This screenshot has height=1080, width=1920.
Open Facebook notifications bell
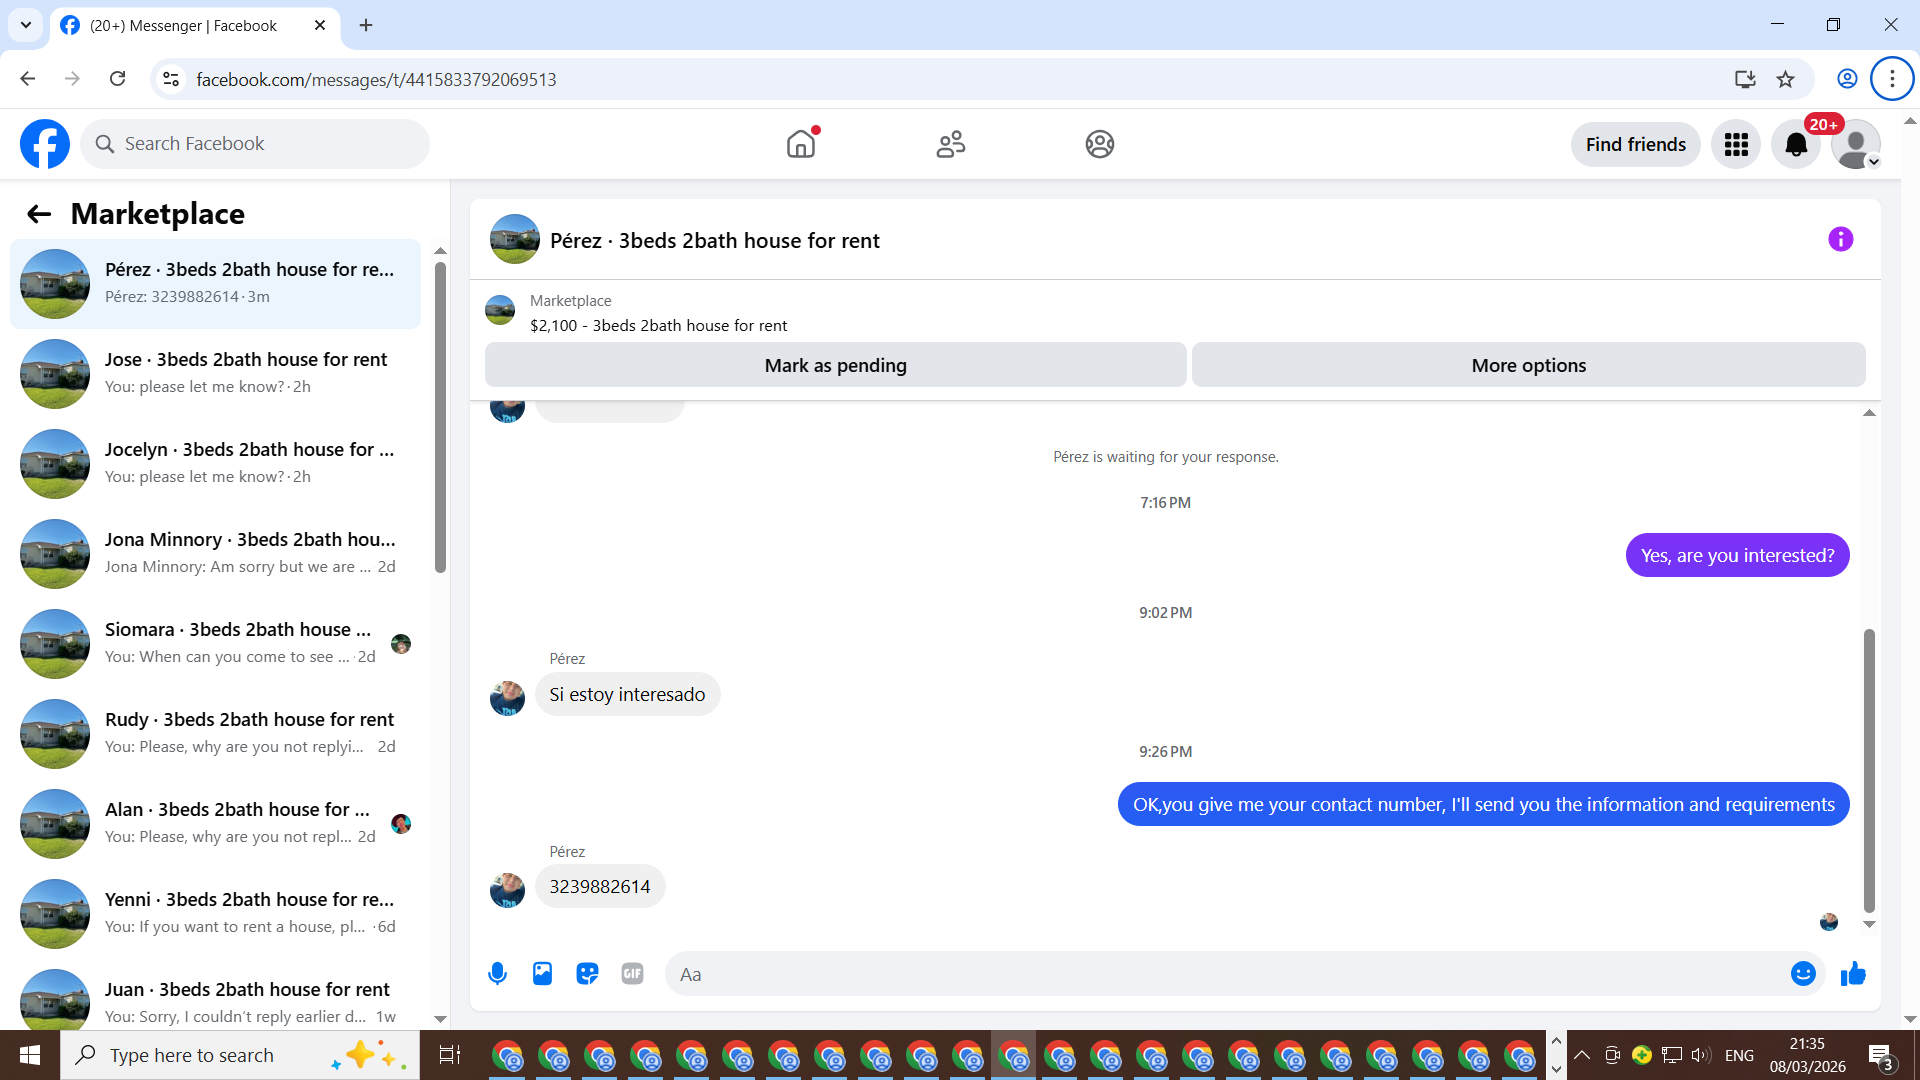pyautogui.click(x=1795, y=145)
